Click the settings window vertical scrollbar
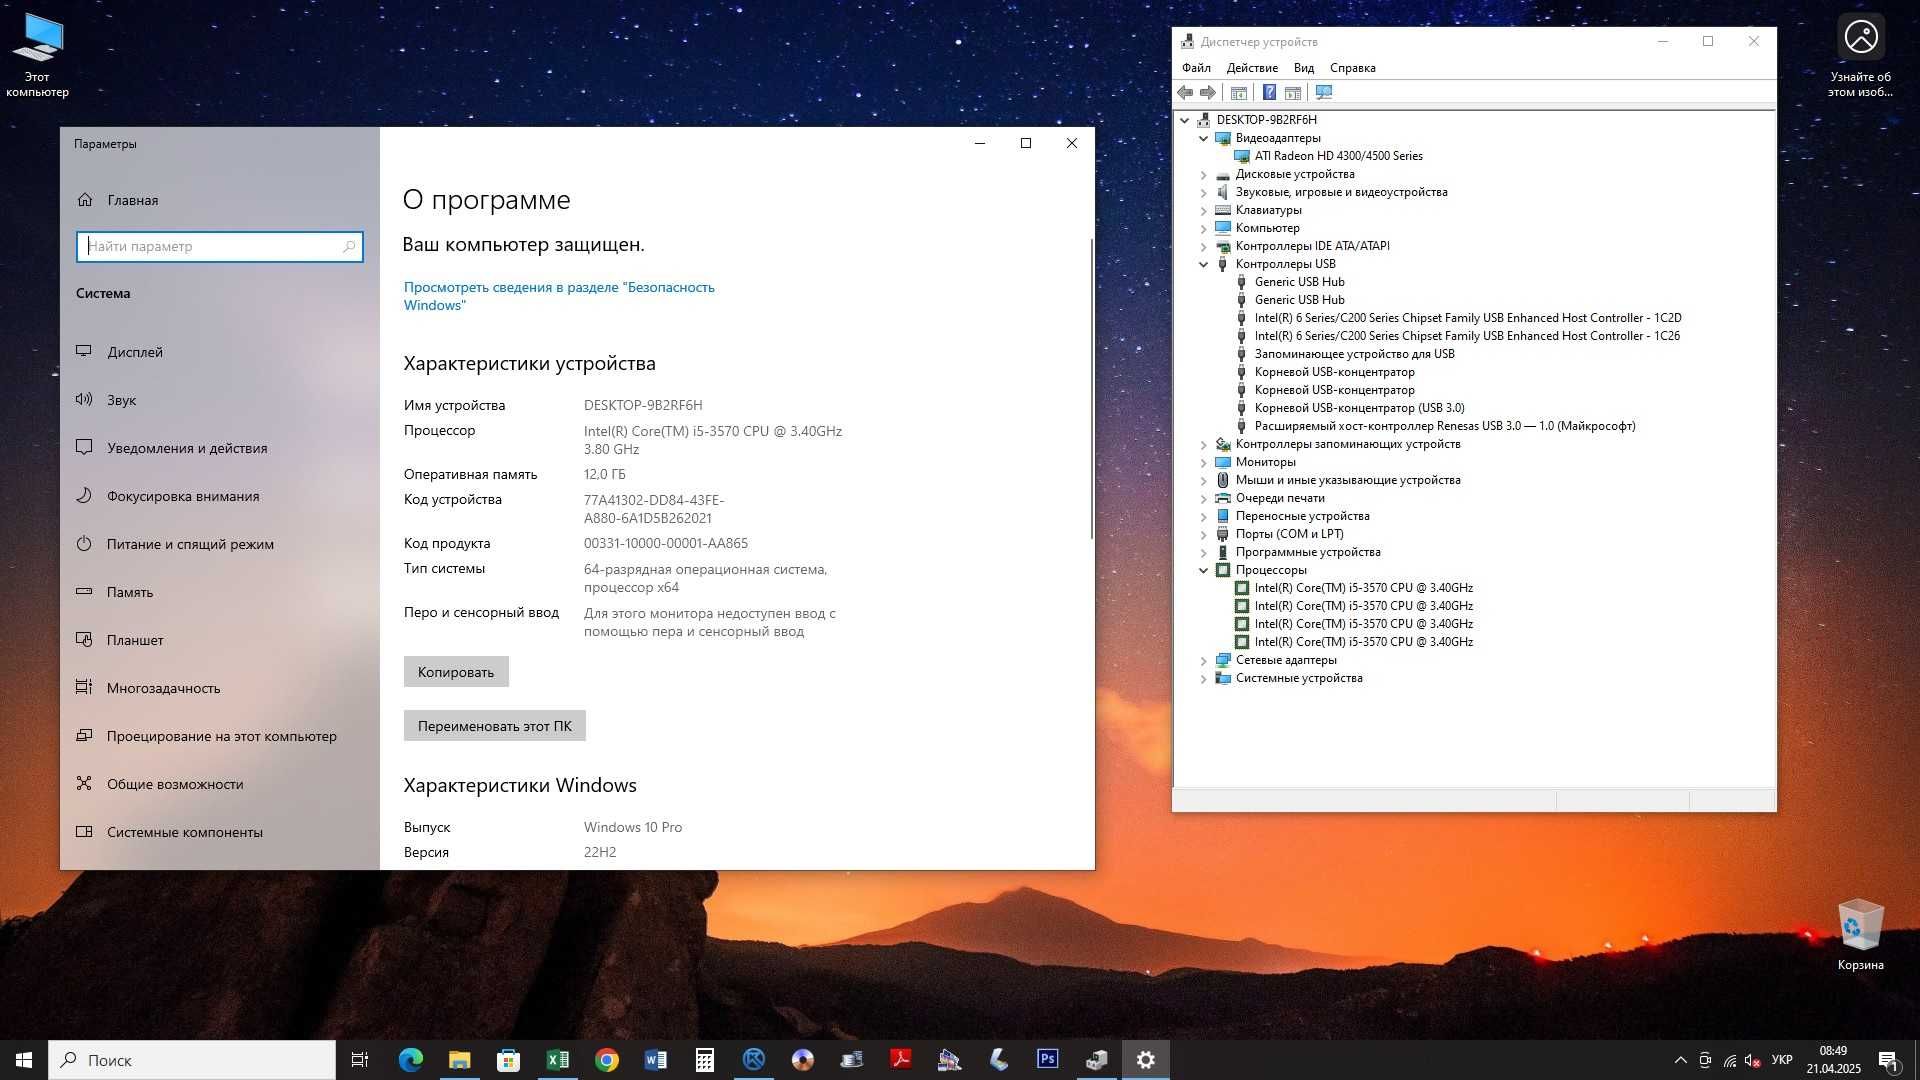The image size is (1920, 1080). pyautogui.click(x=1092, y=390)
